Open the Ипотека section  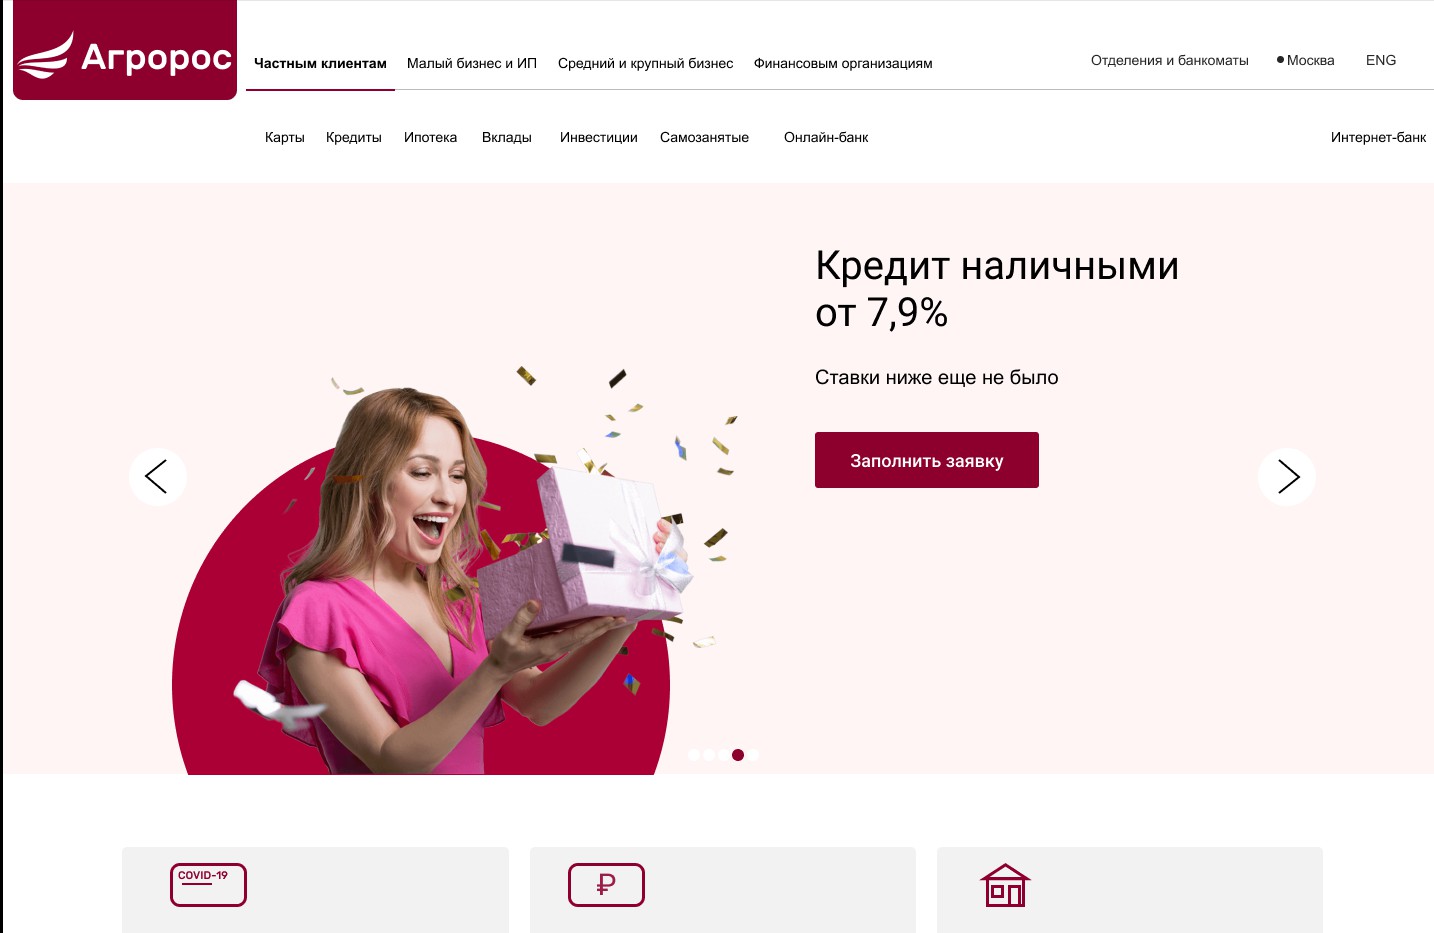pos(431,137)
